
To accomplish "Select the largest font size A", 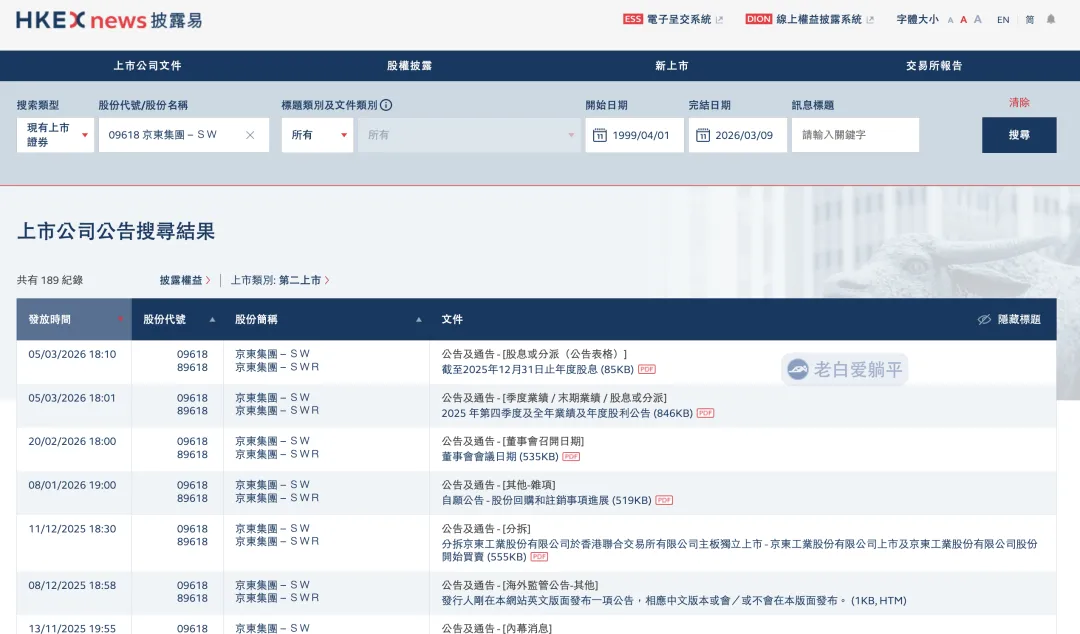I will 977,19.
